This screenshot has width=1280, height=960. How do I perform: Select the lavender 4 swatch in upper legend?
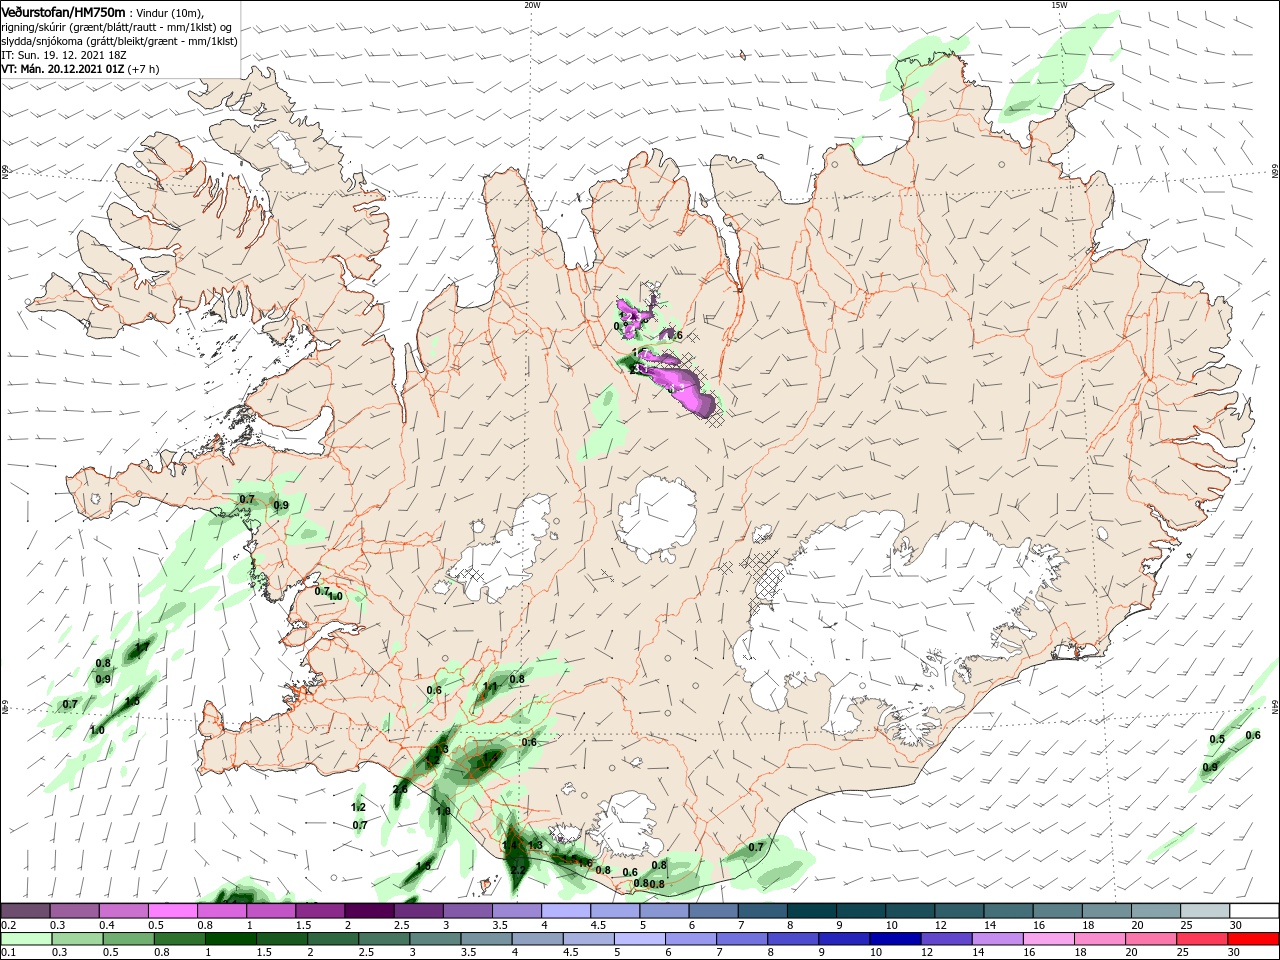[566, 911]
